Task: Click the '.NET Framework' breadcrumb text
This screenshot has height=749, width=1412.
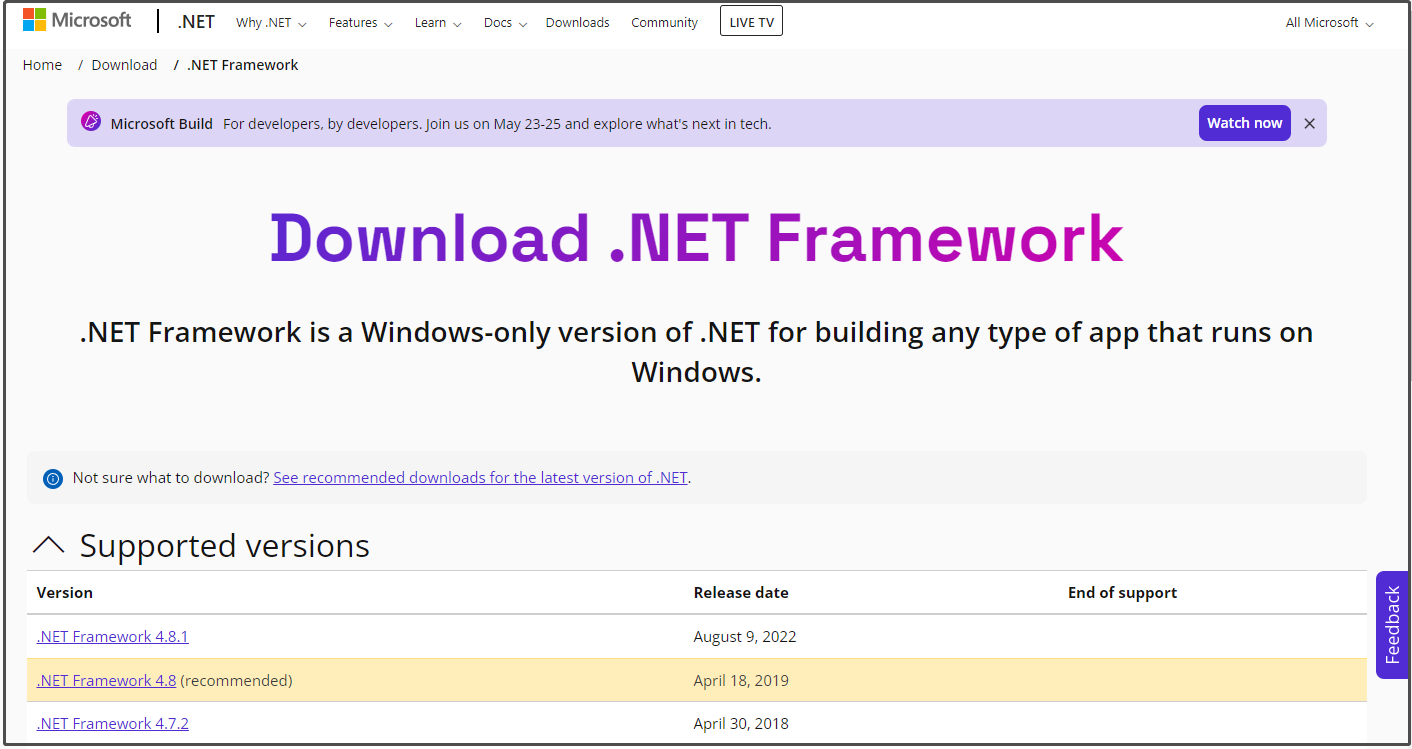Action: coord(242,65)
